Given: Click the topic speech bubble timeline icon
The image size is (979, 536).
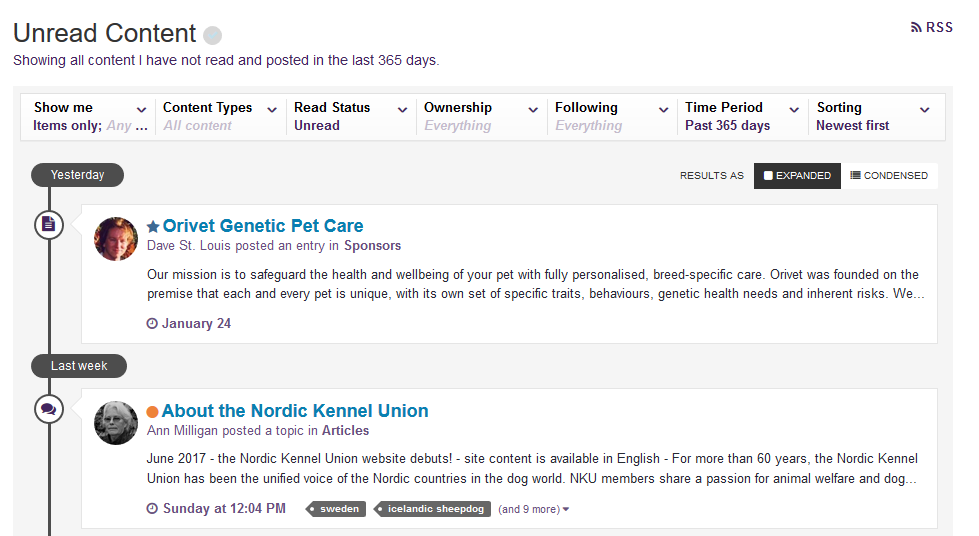Looking at the screenshot, I should pyautogui.click(x=49, y=409).
